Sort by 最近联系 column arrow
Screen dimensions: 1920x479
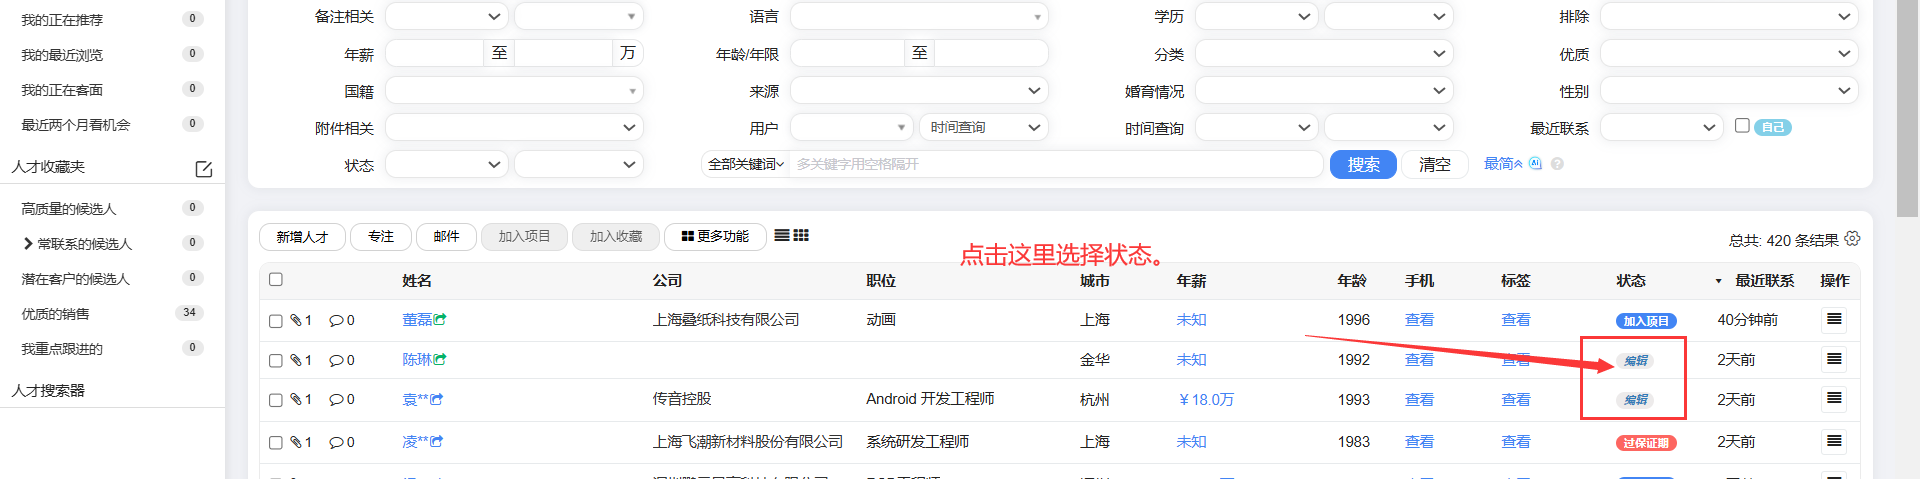pos(1718,281)
